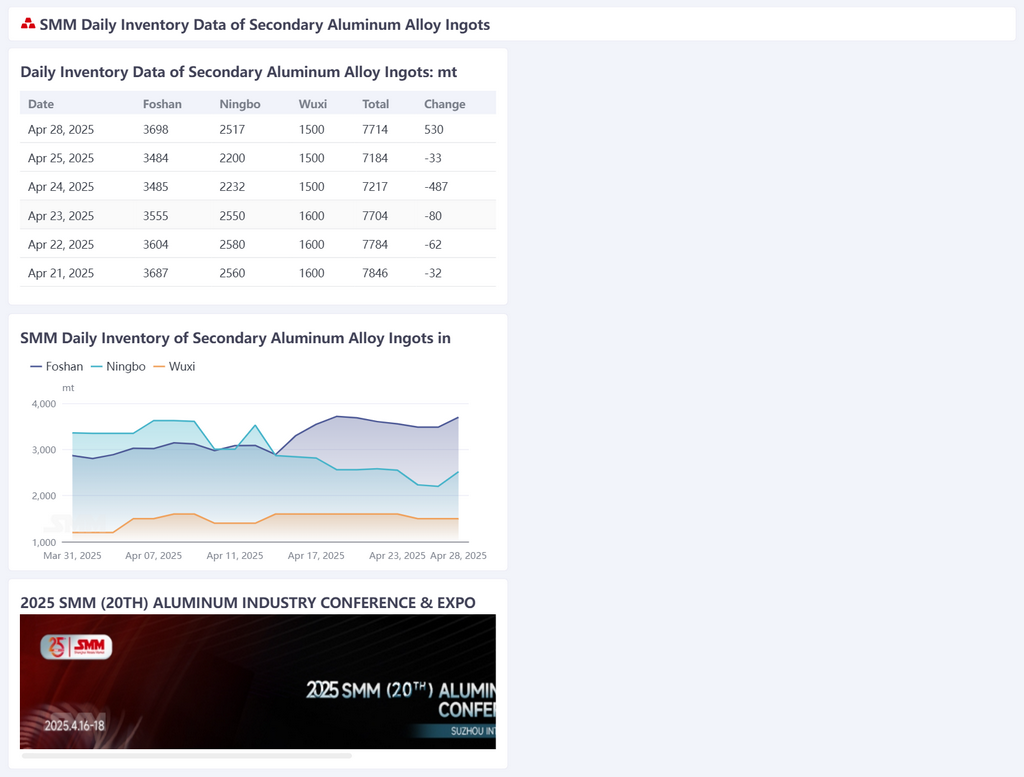The image size is (1024, 777).
Task: Click x-axis label Apr 17, 2025
Action: (316, 556)
